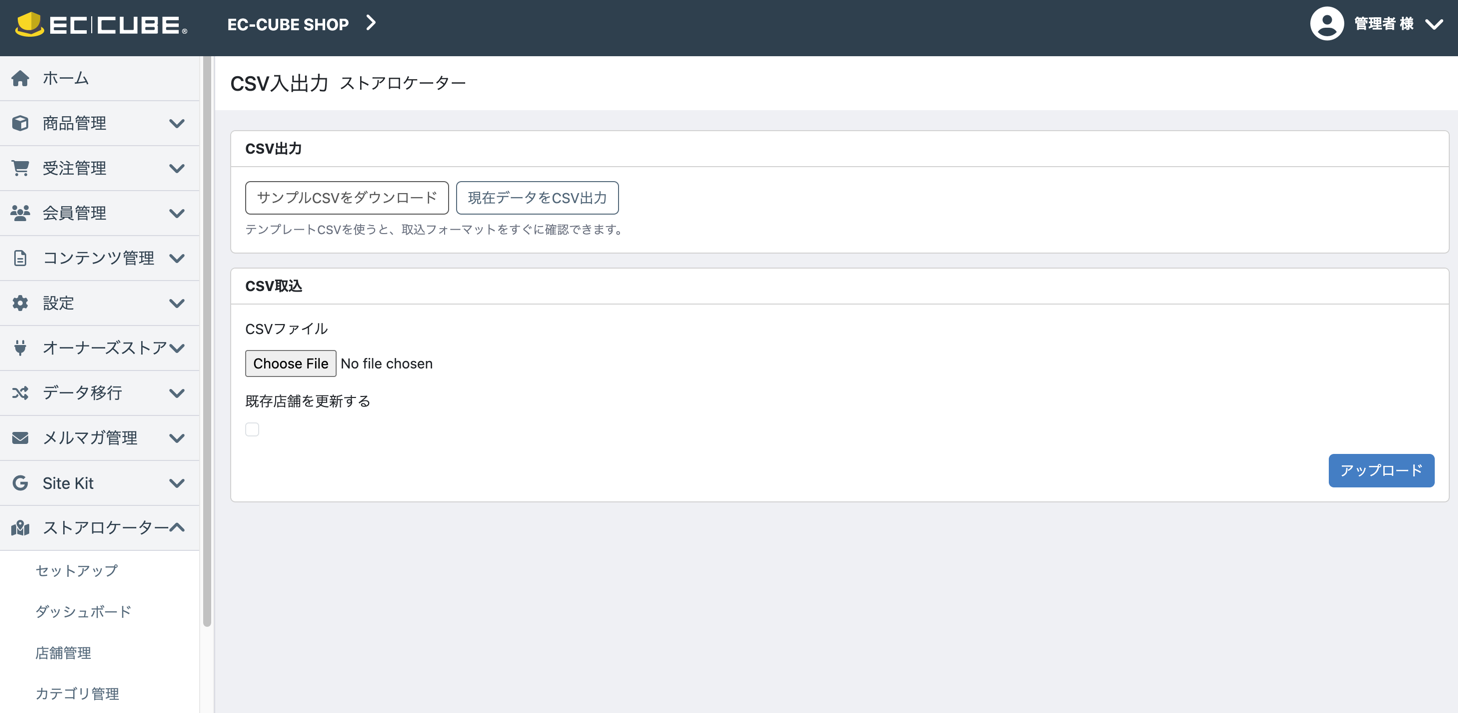Click the home icon in sidebar
Screen dimensions: 1458x713
coord(20,78)
